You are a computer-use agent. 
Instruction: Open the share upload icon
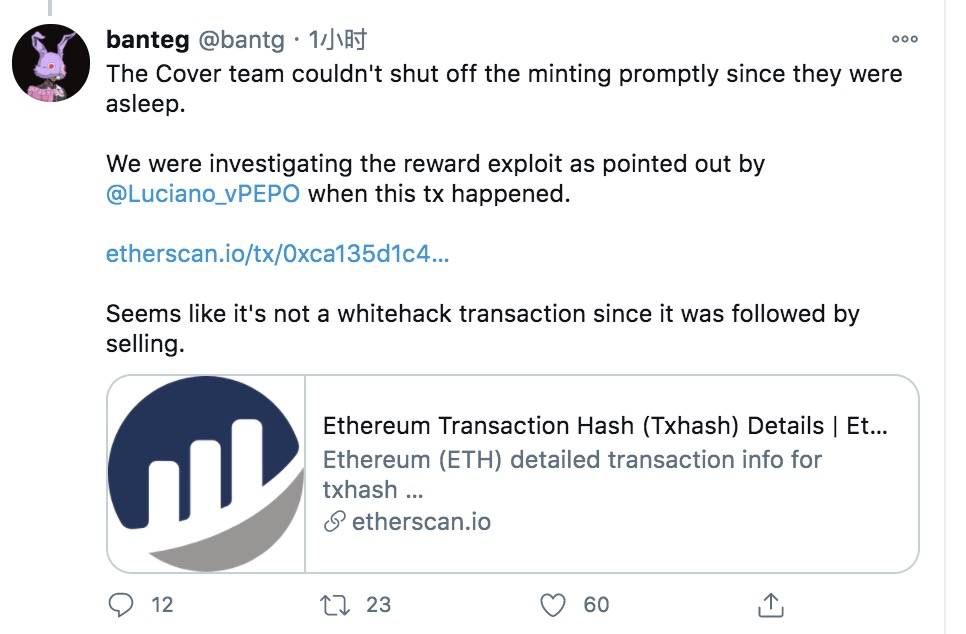(770, 604)
